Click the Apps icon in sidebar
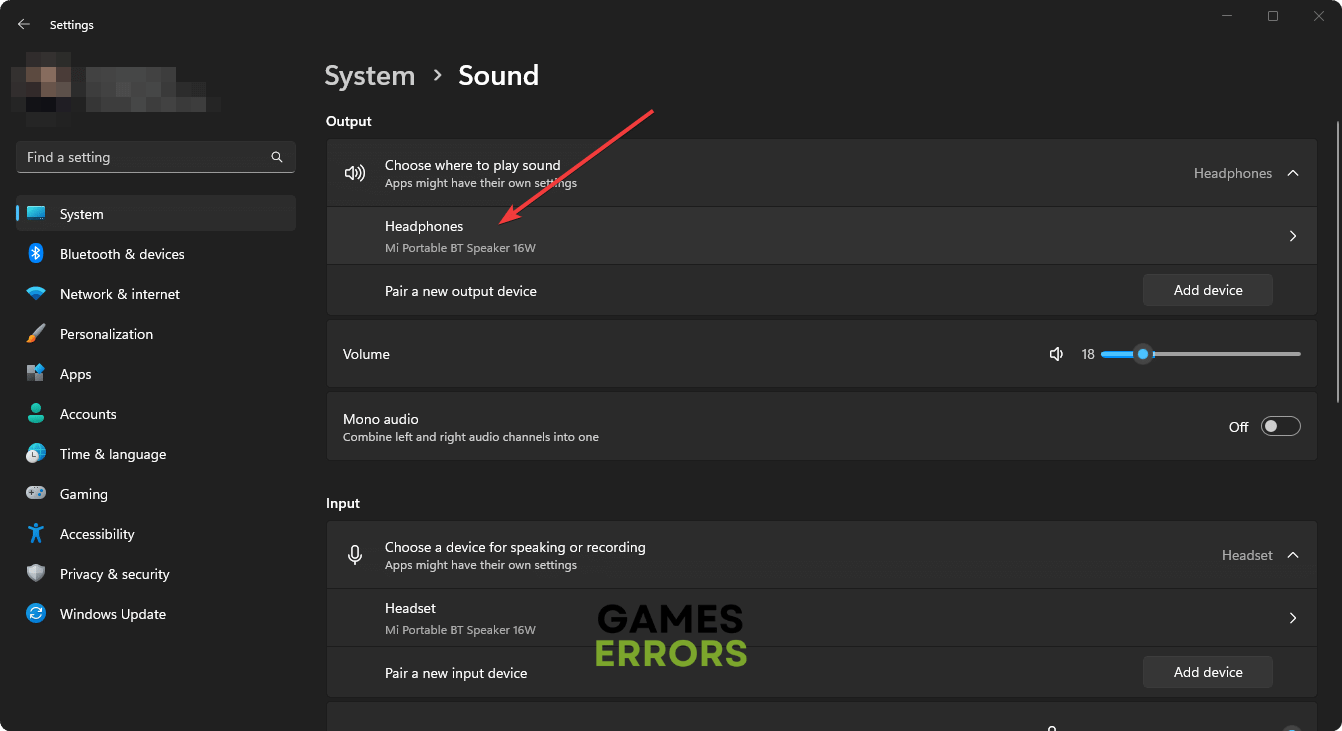 coord(36,374)
